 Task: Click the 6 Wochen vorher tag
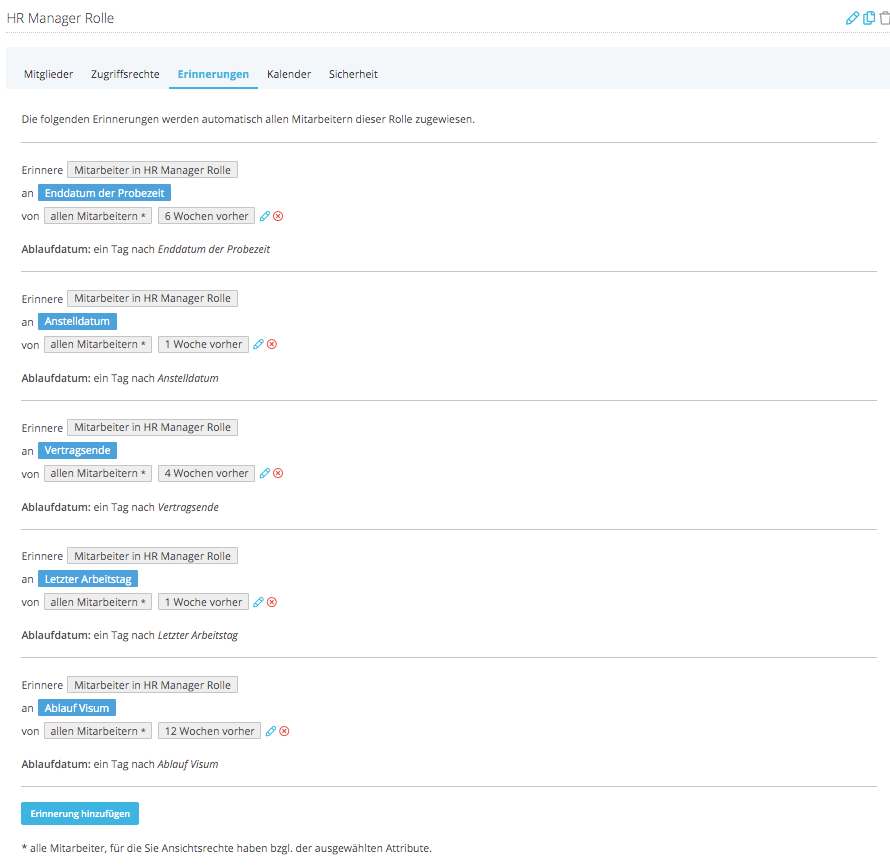click(x=206, y=216)
